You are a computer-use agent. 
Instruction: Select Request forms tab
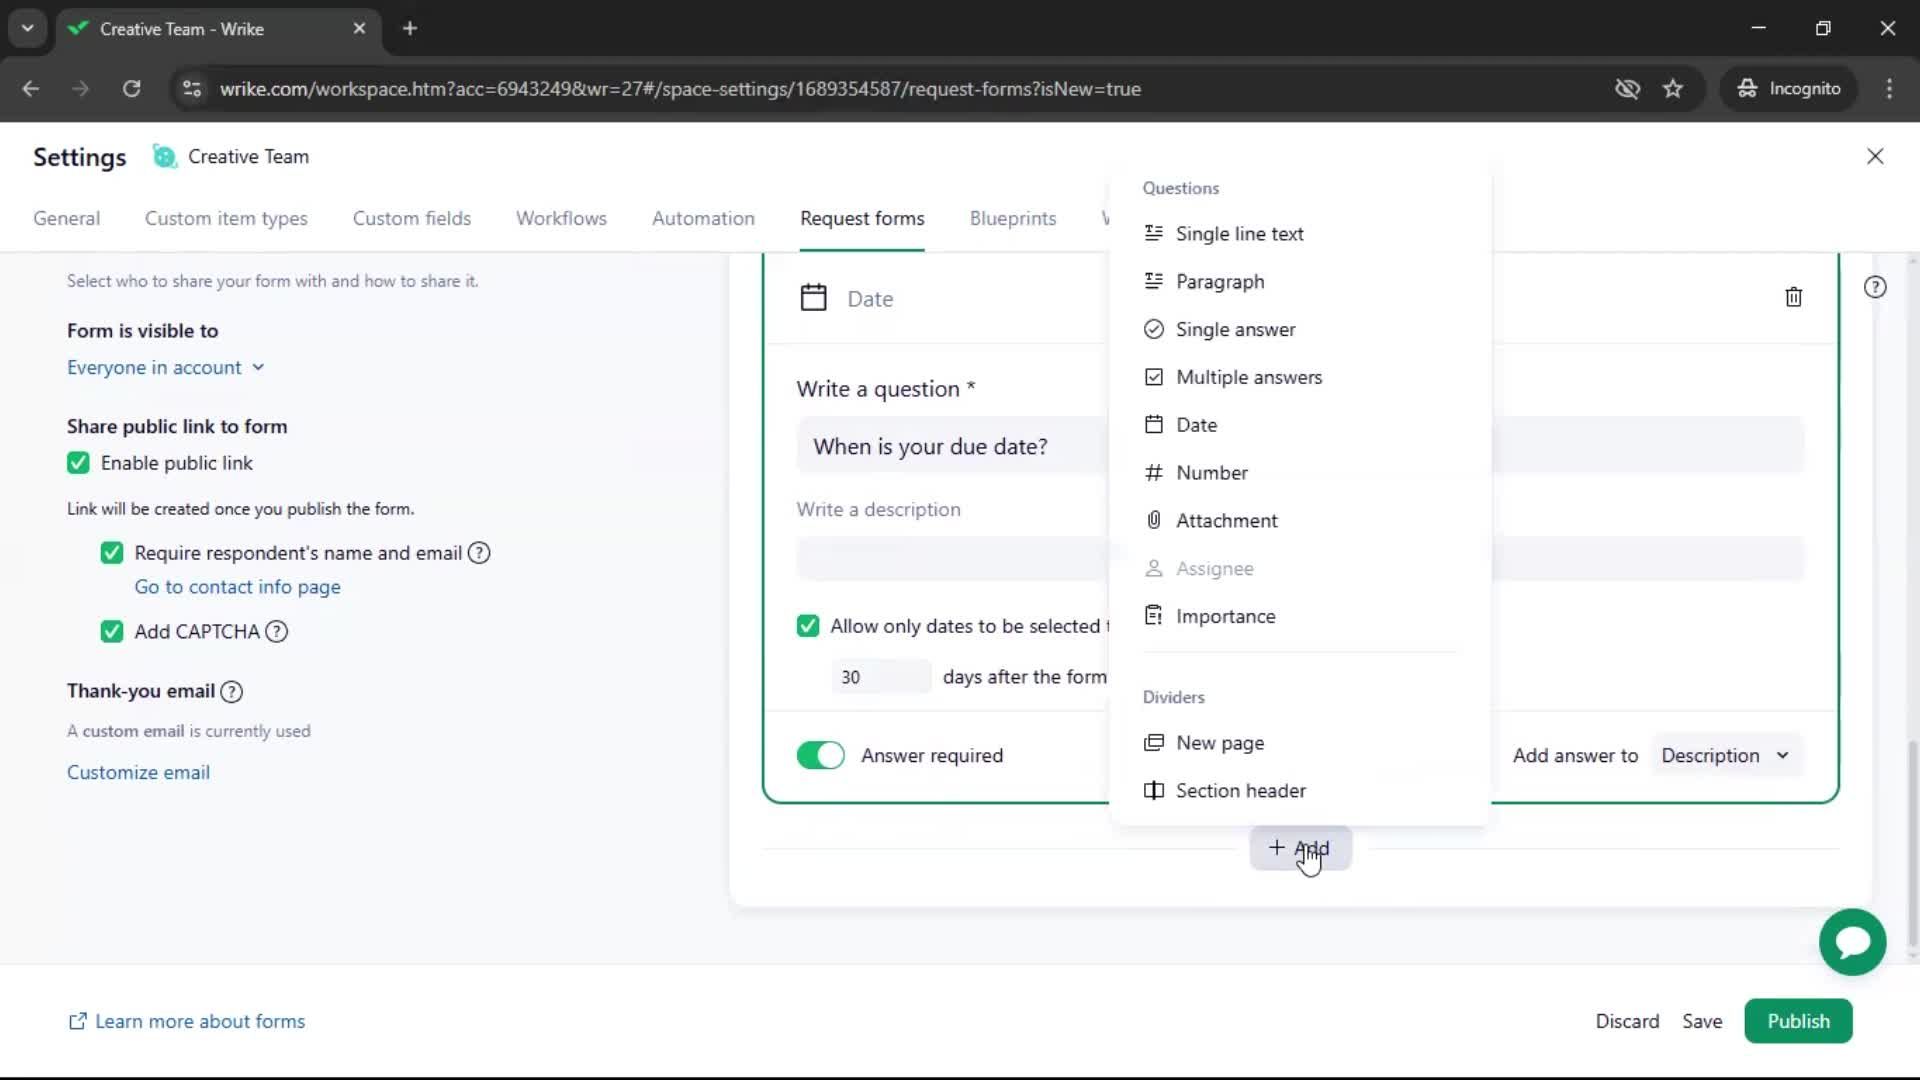[x=862, y=219]
